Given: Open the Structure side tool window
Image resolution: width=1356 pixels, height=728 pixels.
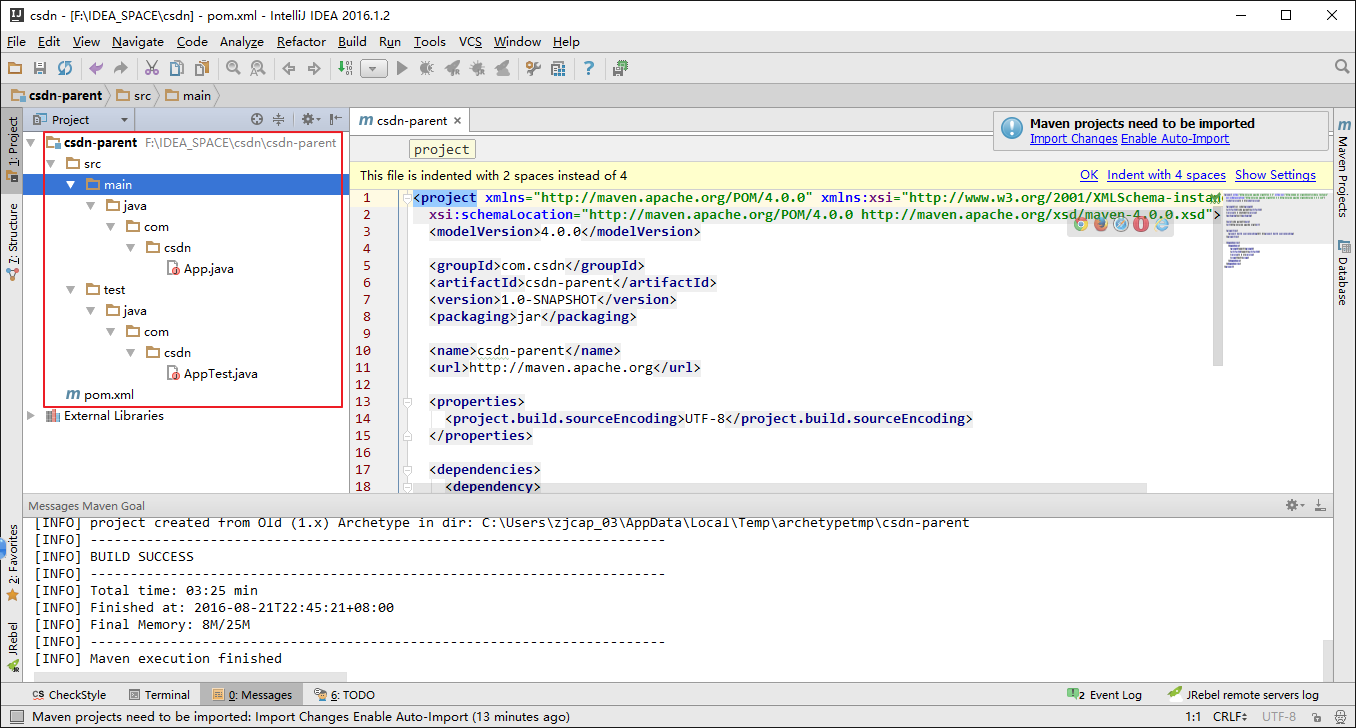Looking at the screenshot, I should point(12,240).
